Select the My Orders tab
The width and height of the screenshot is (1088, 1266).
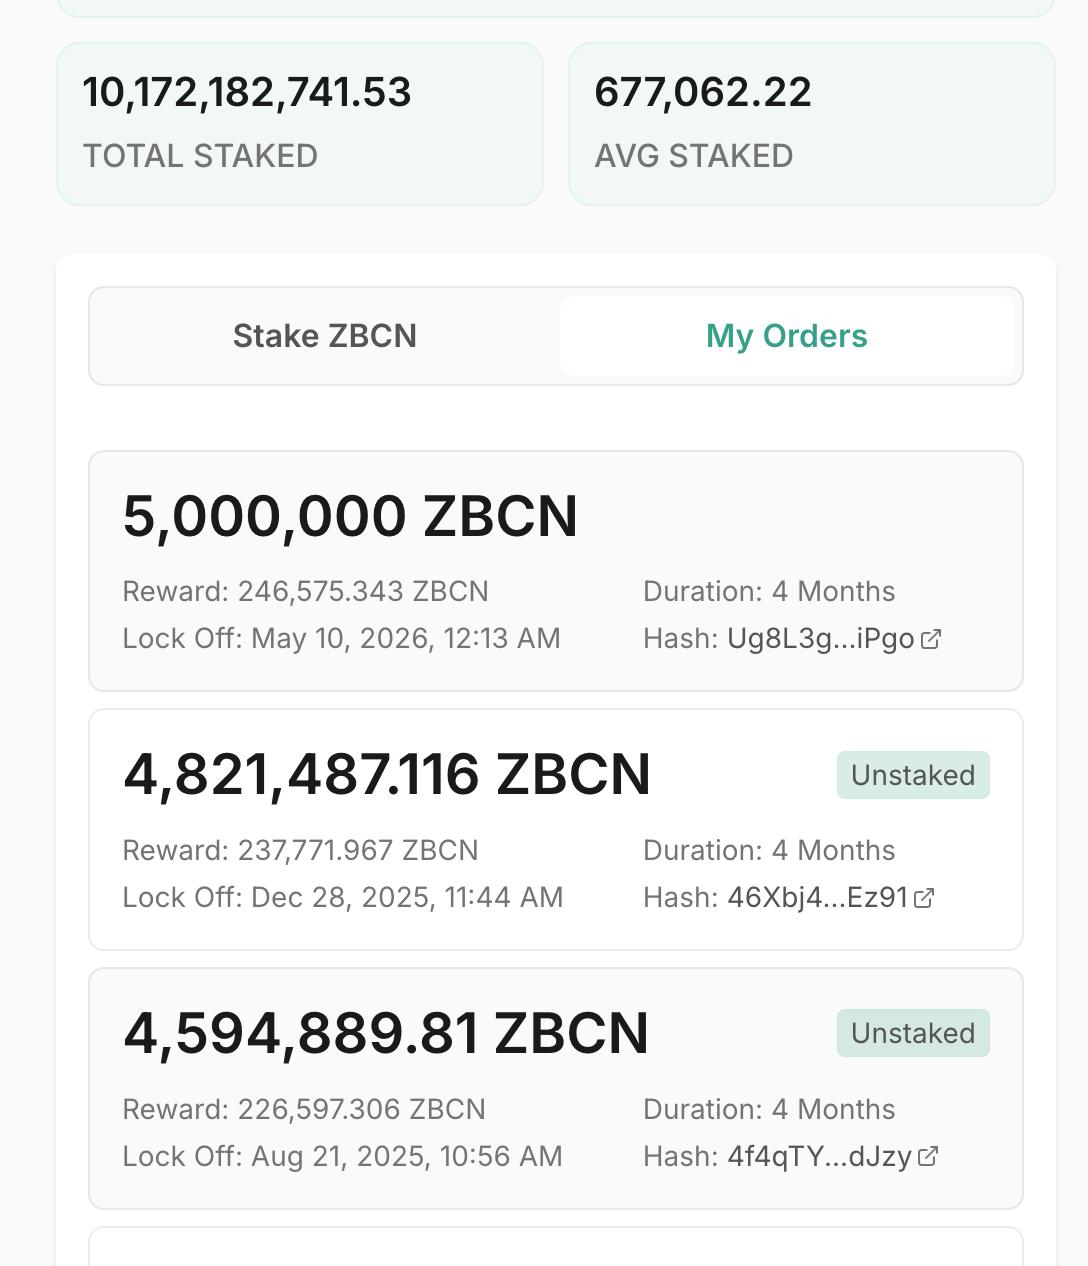tap(787, 336)
